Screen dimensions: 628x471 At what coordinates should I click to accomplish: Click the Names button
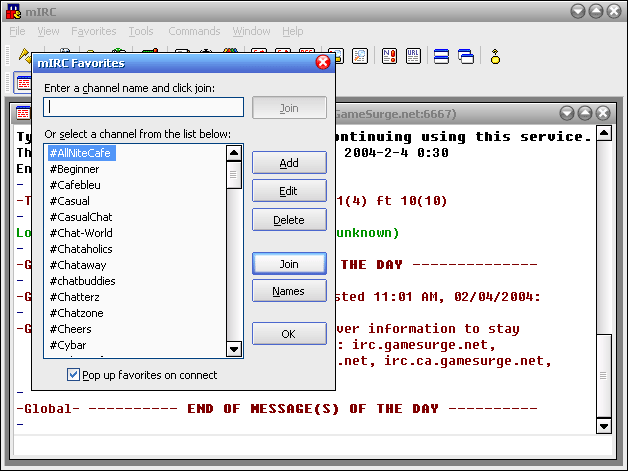click(289, 291)
